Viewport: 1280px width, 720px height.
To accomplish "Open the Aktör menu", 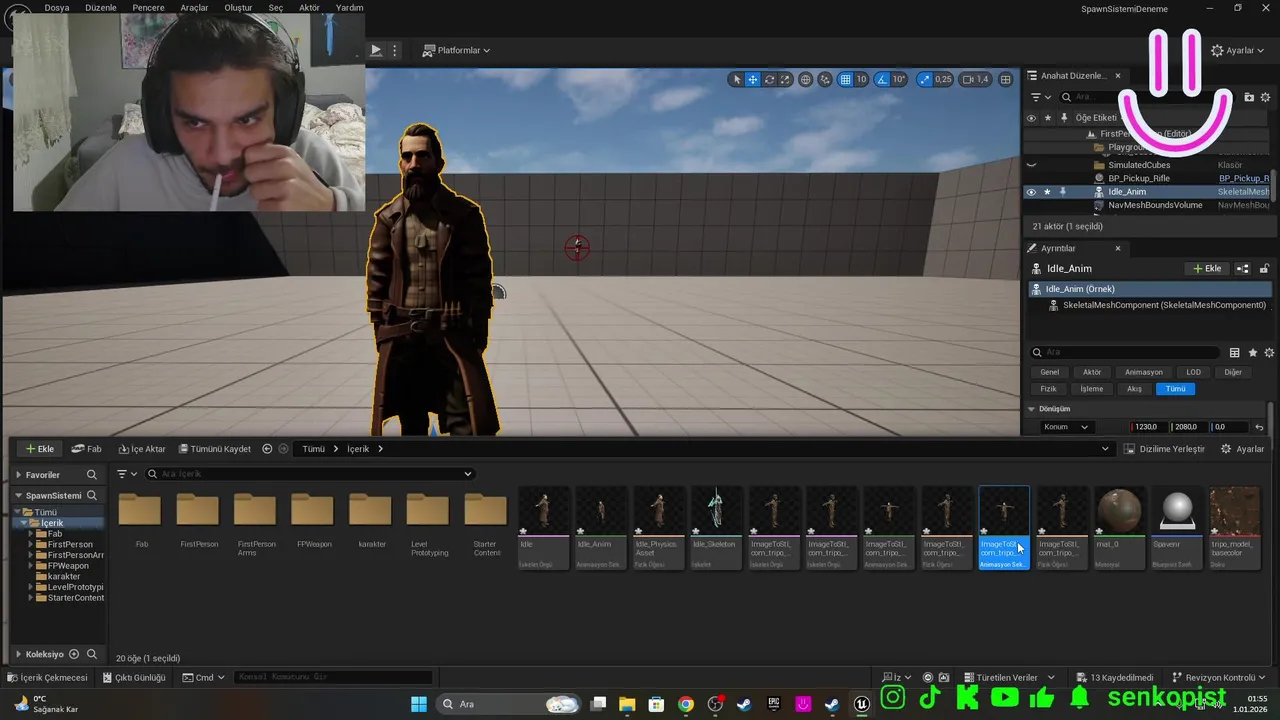I will point(309,7).
